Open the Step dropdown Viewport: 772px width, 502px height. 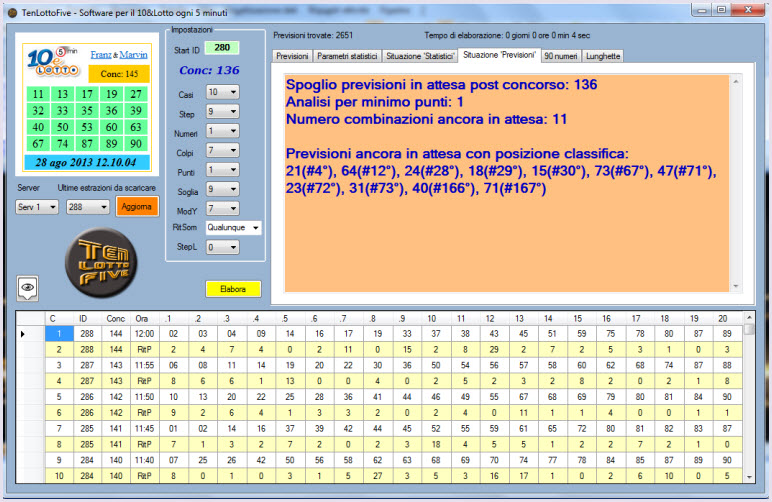[x=223, y=112]
